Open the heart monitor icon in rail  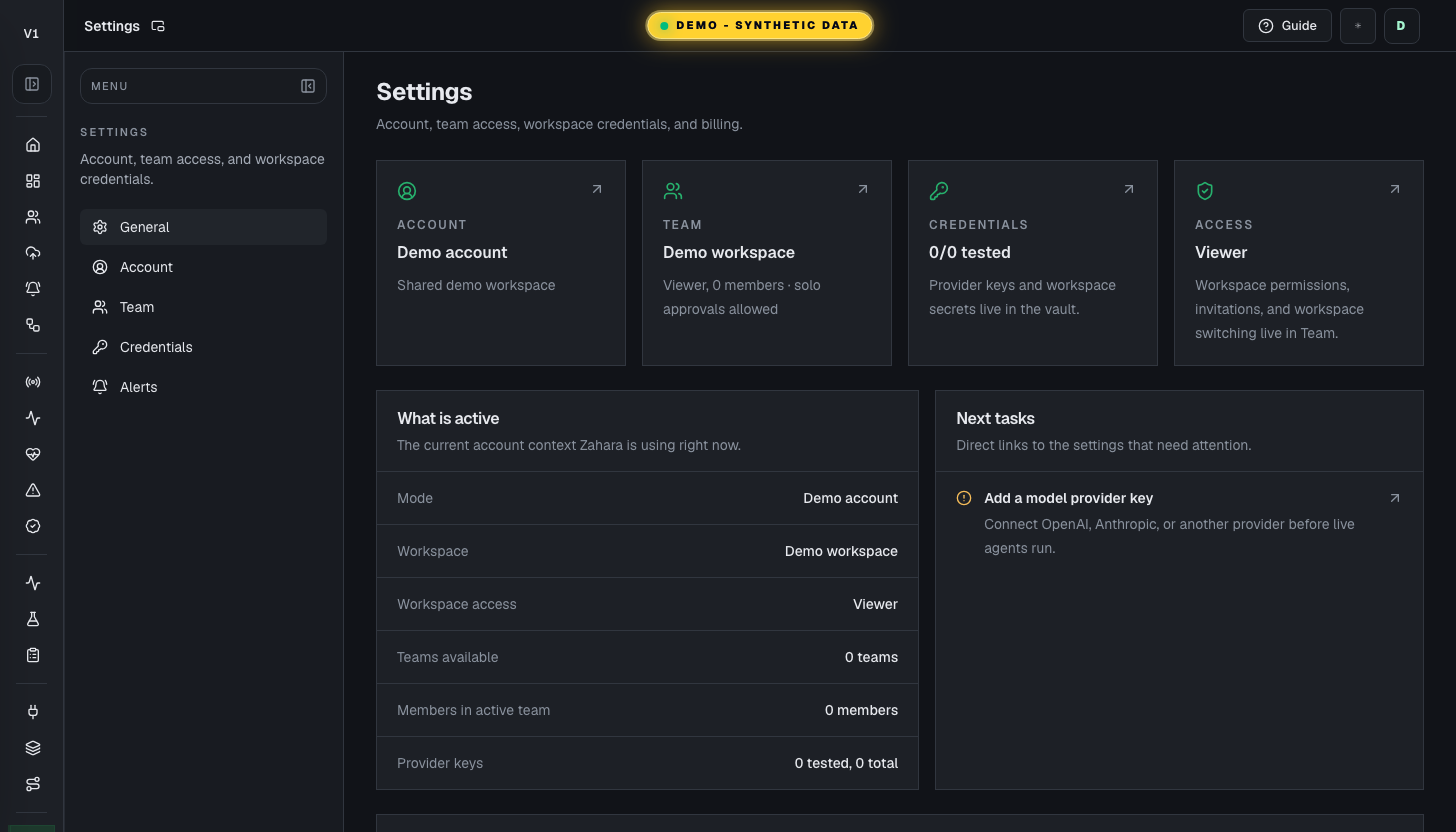pos(33,454)
